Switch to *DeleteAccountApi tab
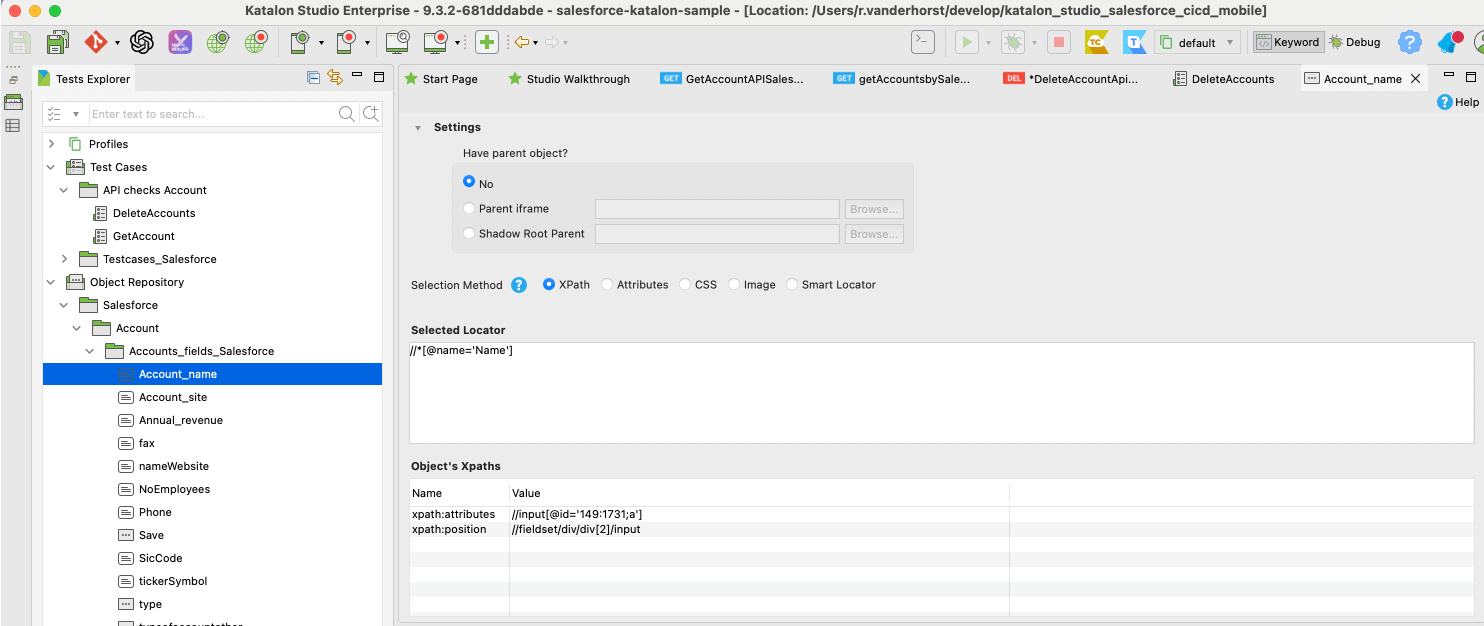The image size is (1484, 626). click(1070, 78)
